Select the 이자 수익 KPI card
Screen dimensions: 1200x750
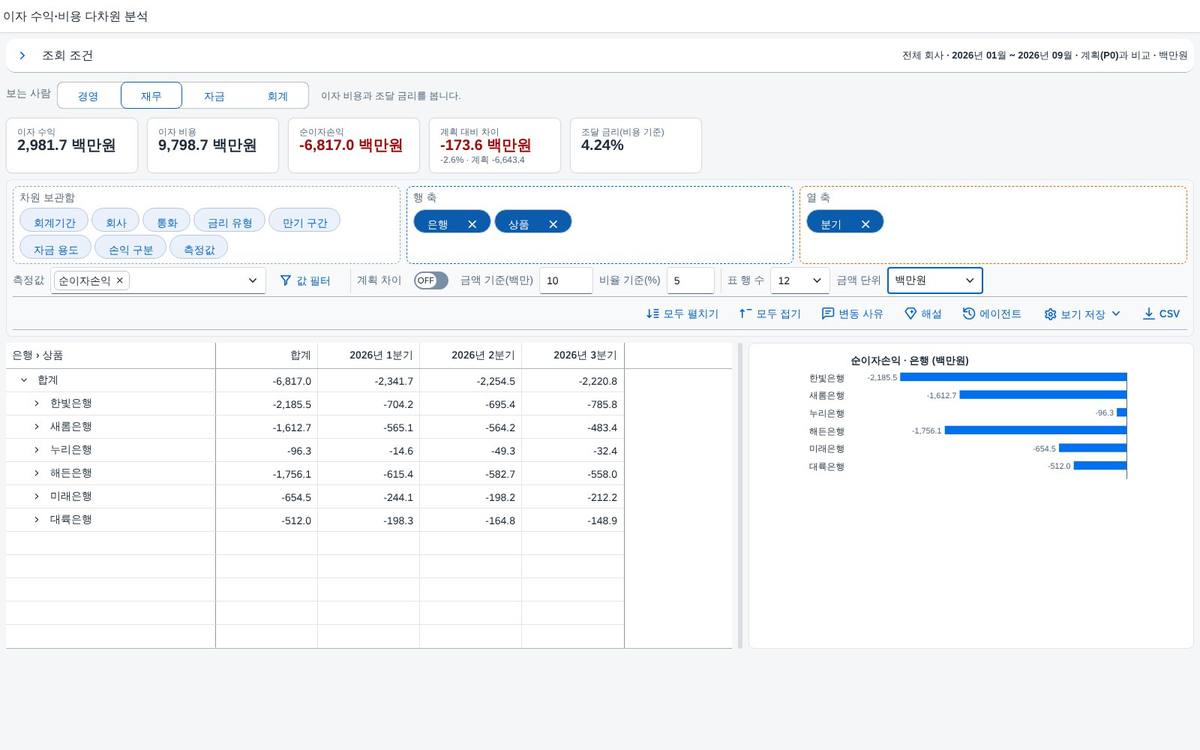[73, 145]
